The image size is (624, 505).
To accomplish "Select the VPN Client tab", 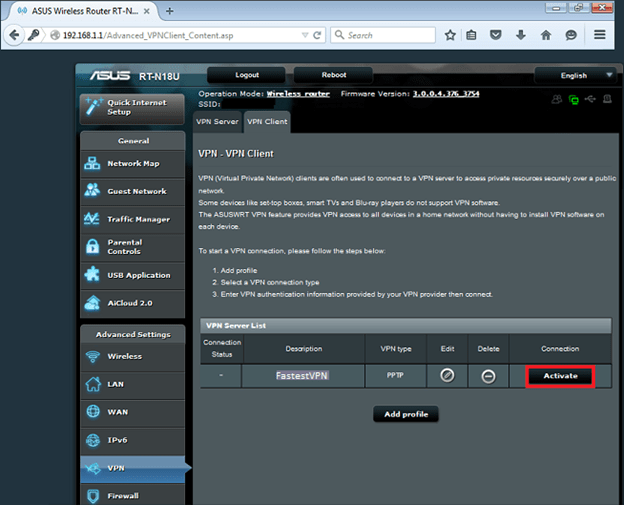I will (267, 121).
